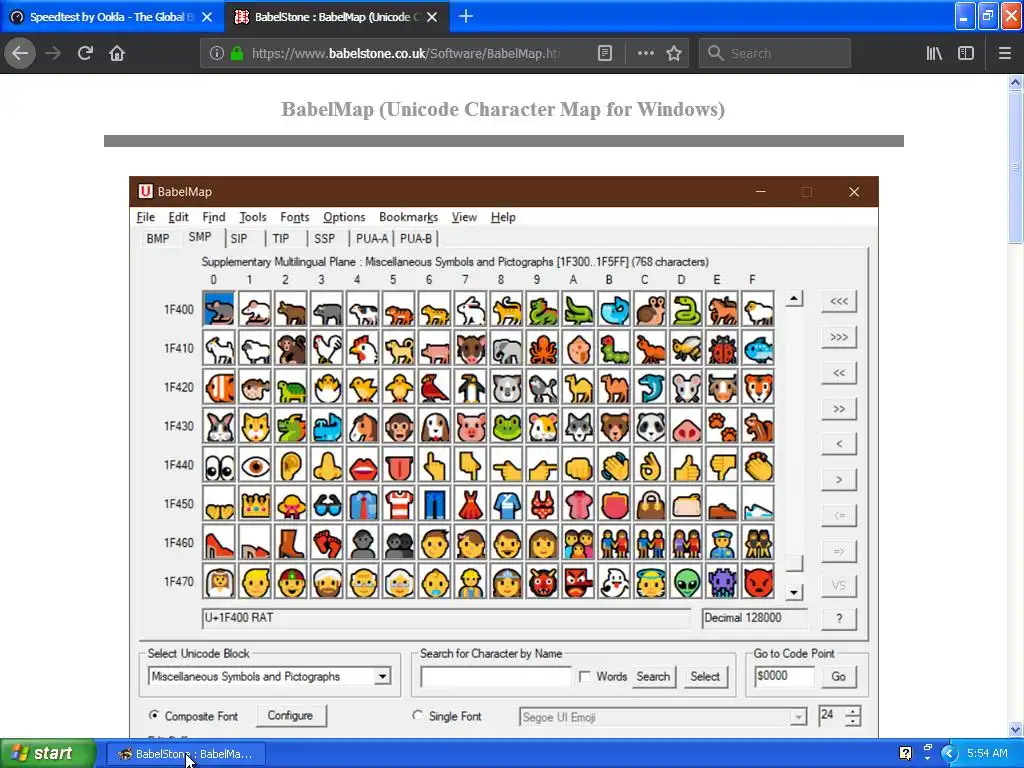Click the character grid scroll up arrow
The image size is (1024, 768).
pyautogui.click(x=793, y=299)
